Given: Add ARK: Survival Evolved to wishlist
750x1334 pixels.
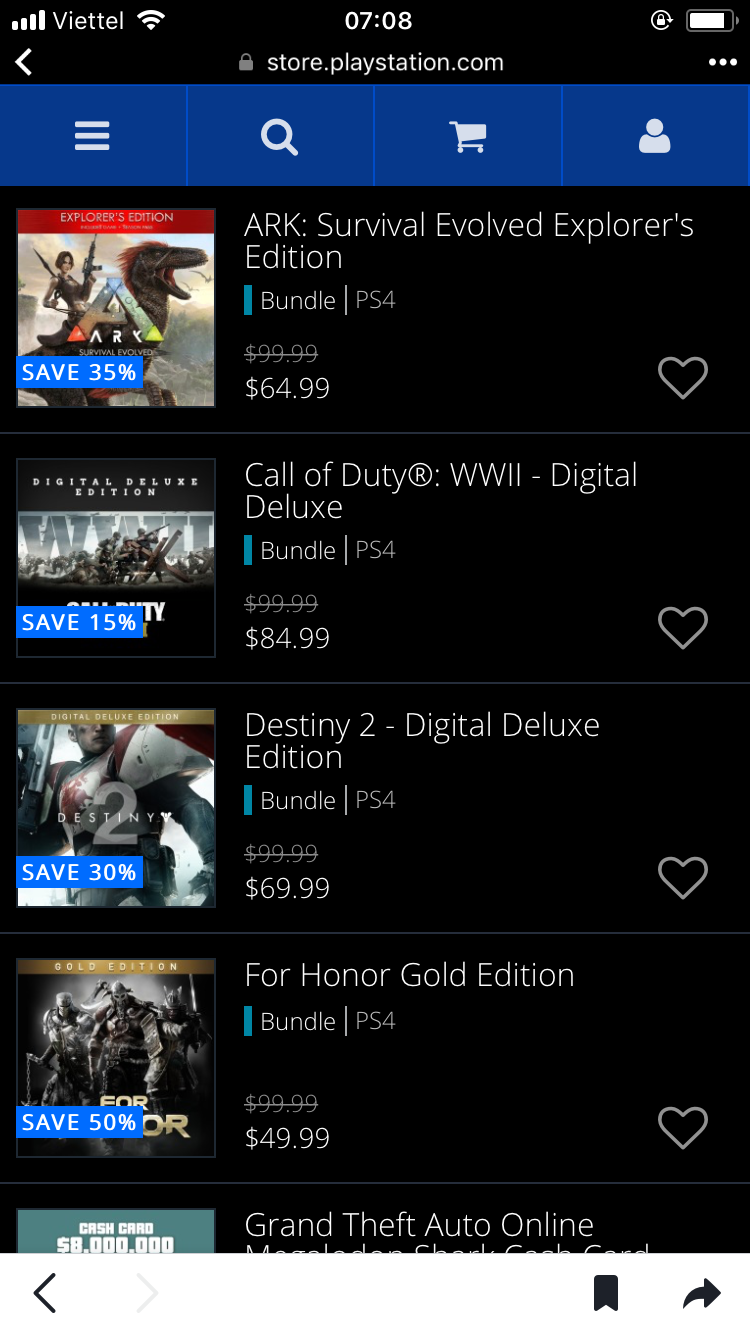Looking at the screenshot, I should coord(683,377).
